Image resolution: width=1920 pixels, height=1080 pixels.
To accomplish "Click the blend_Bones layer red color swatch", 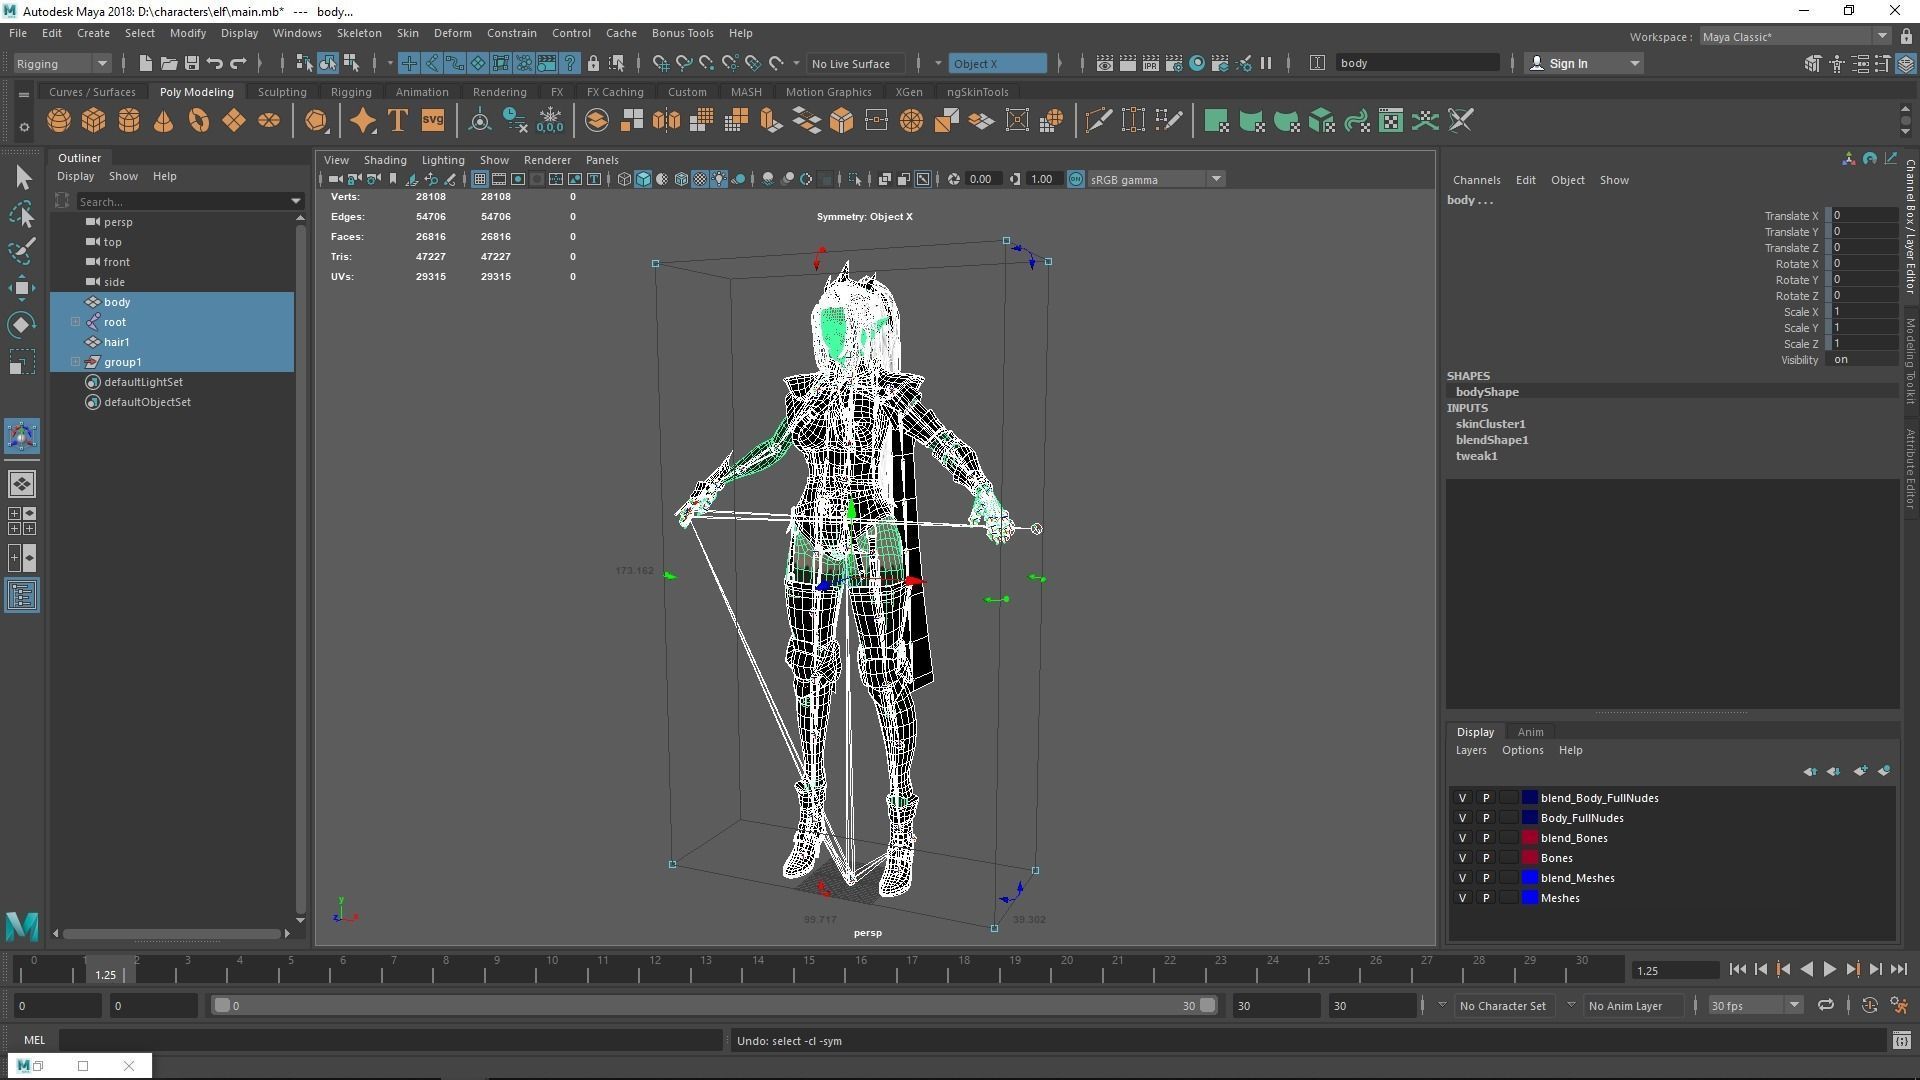I will [x=1529, y=838].
